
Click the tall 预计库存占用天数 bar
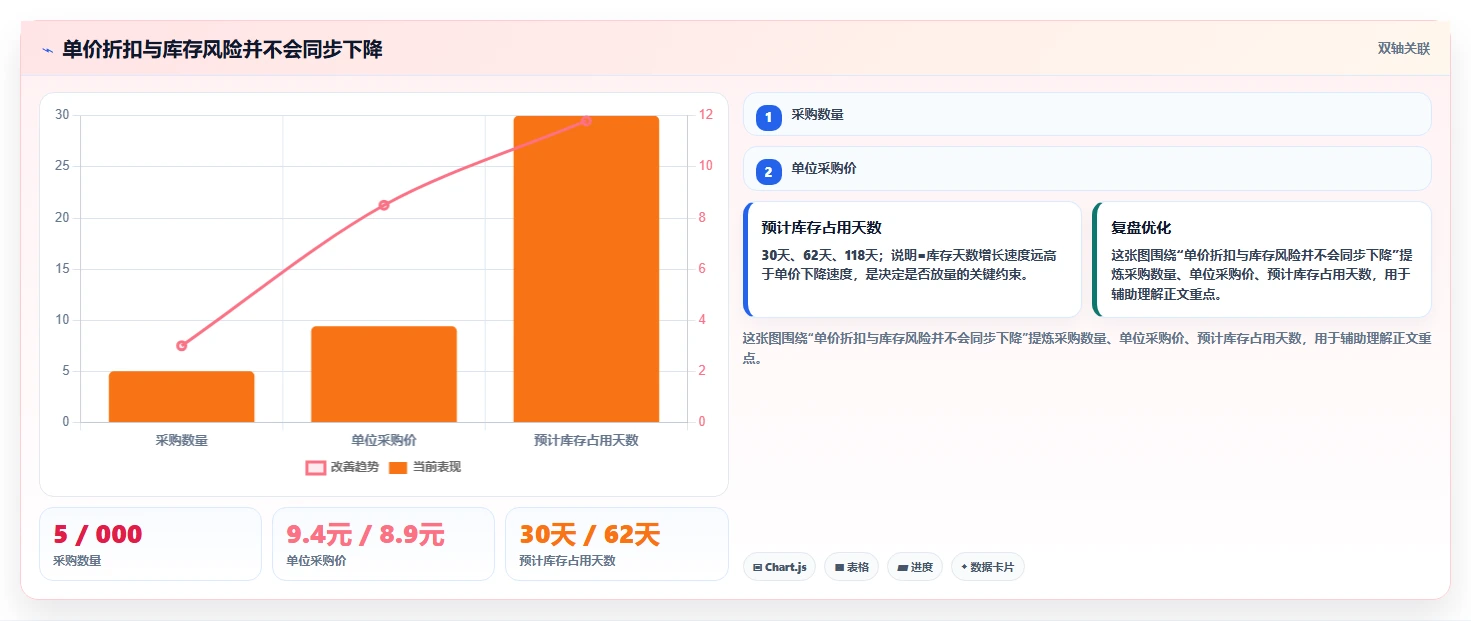tap(586, 269)
